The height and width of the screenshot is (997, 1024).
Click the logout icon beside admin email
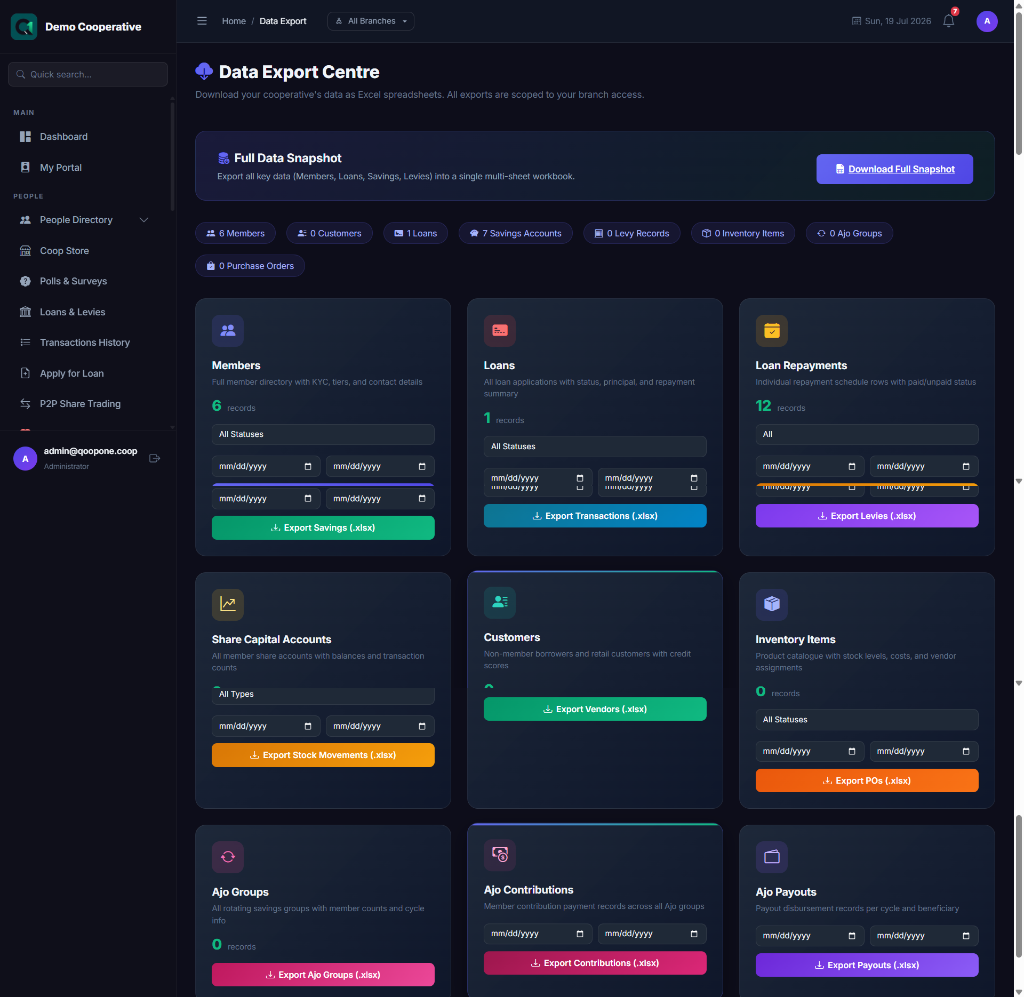[155, 458]
